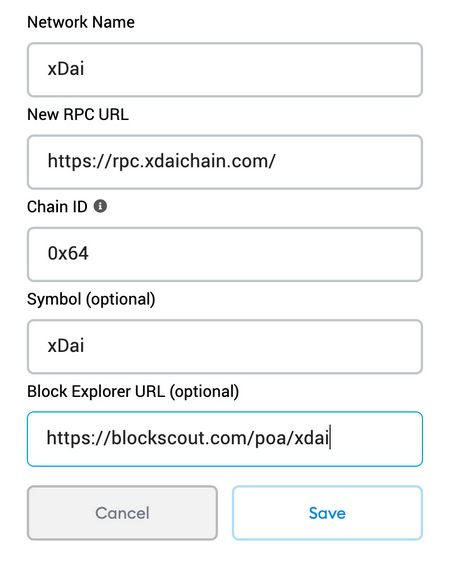458x565 pixels.
Task: Save the xDai network settings
Action: click(327, 513)
